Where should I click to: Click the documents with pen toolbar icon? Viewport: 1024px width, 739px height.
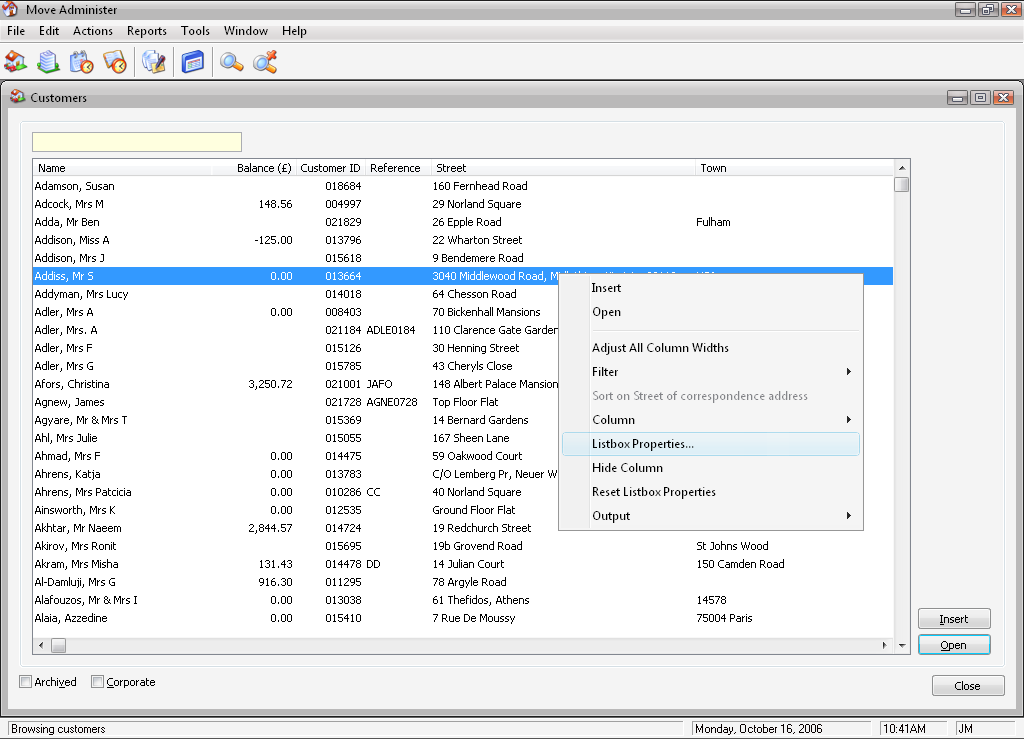click(x=154, y=62)
